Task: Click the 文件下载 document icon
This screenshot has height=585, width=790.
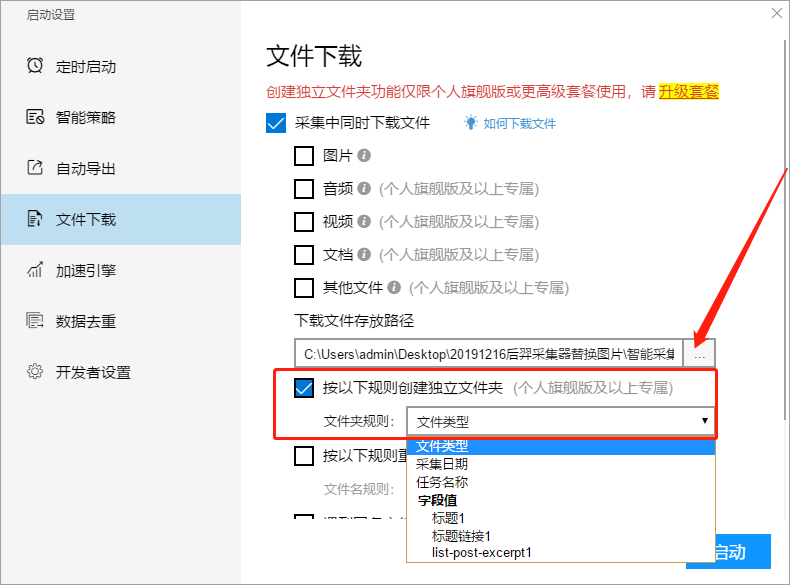Action: point(35,219)
